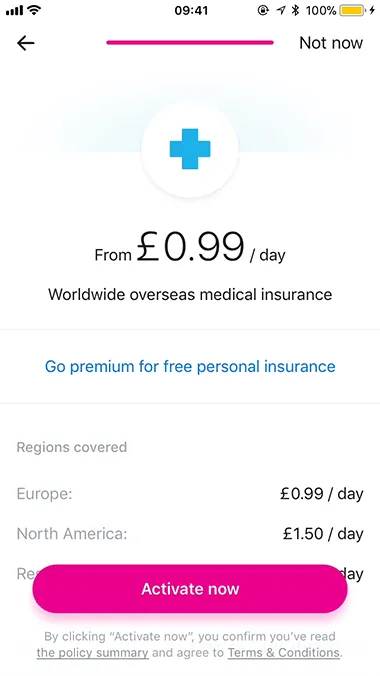380x676 pixels.
Task: Tap the pink progress bar
Action: point(190,43)
